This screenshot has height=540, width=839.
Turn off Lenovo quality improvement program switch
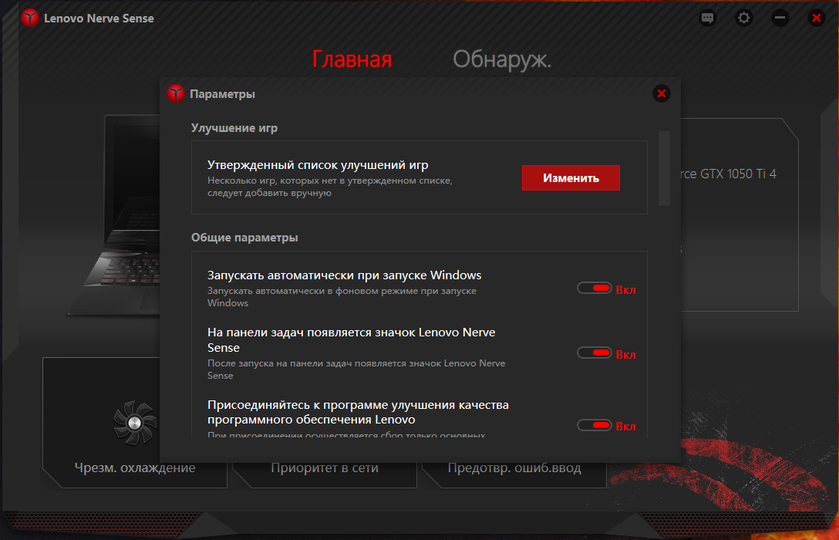(x=595, y=425)
